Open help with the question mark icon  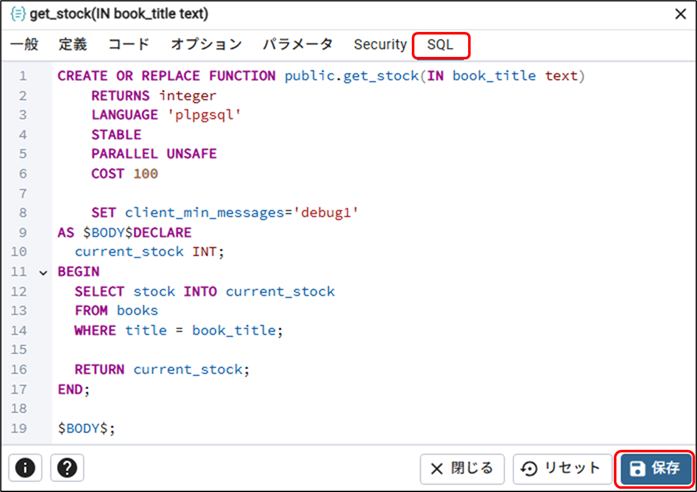pos(67,468)
